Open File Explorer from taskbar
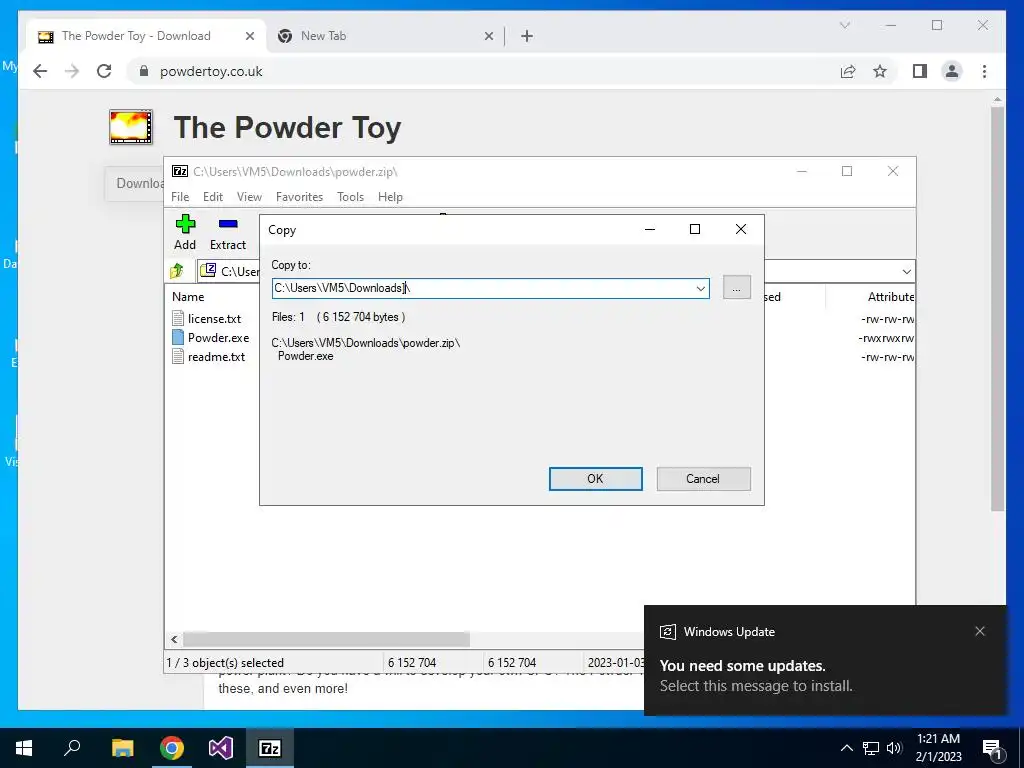The width and height of the screenshot is (1024, 768). [122, 748]
